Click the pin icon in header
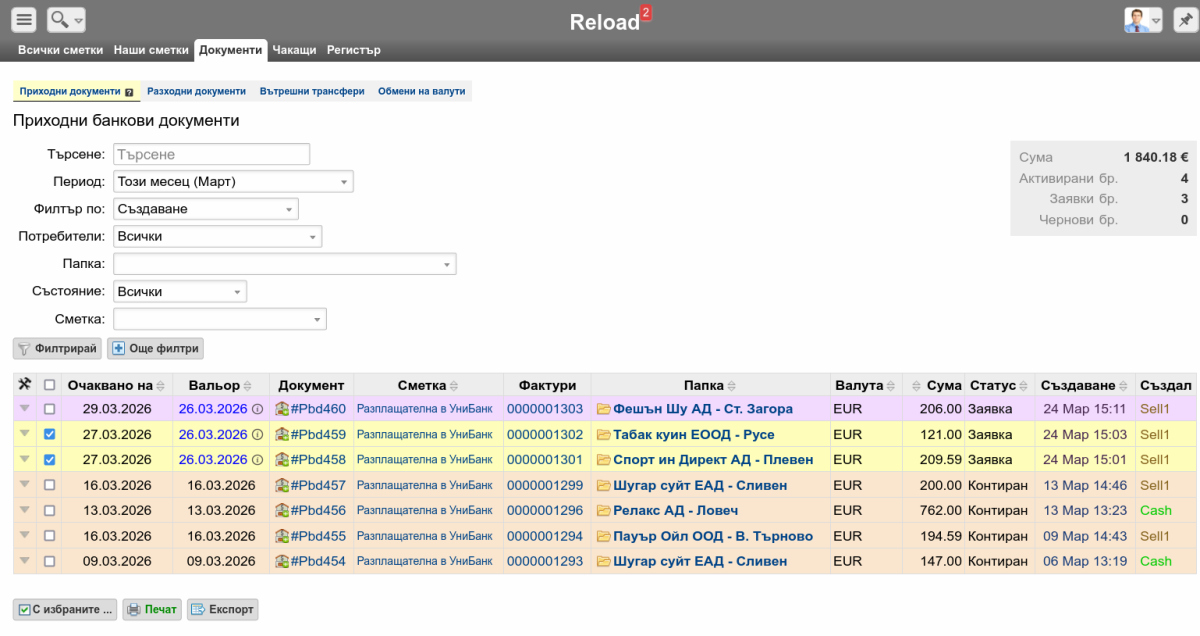The width and height of the screenshot is (1200, 636). coord(1185,20)
